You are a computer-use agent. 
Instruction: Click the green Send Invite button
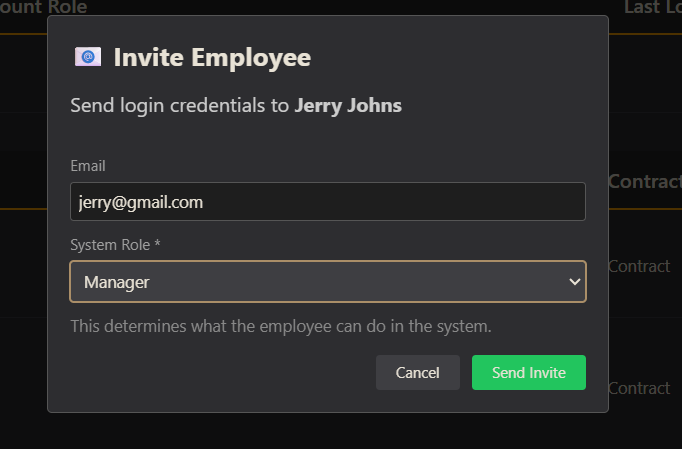528,373
